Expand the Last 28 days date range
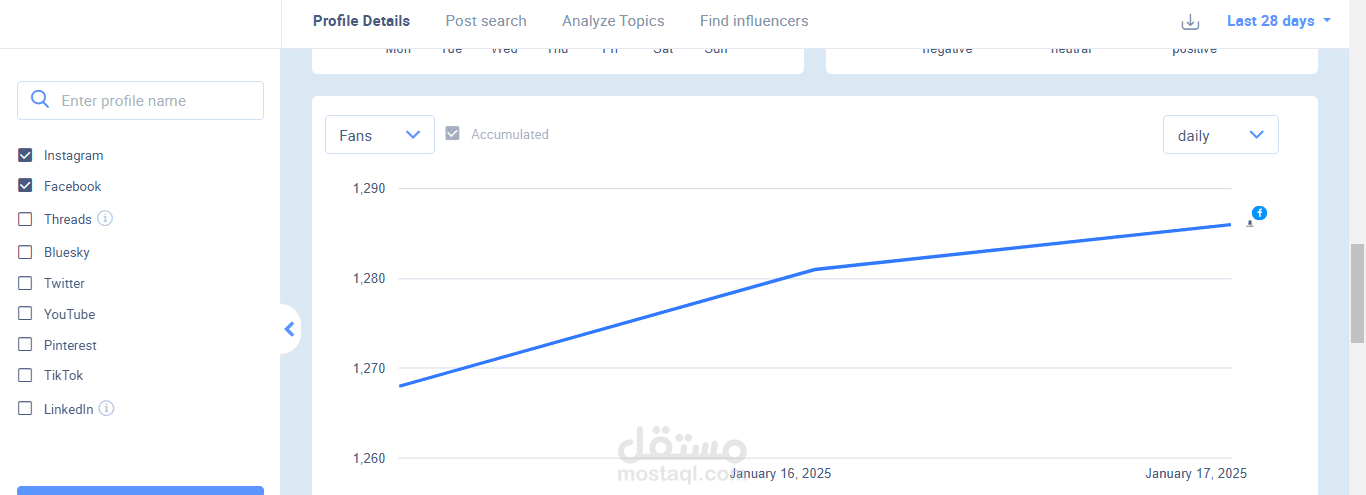The image size is (1366, 495). (1279, 21)
